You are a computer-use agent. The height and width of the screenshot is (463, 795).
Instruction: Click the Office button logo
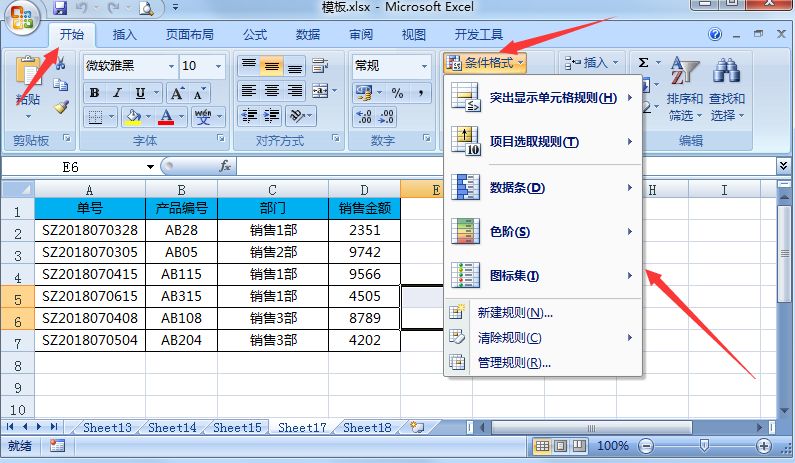coord(21,18)
